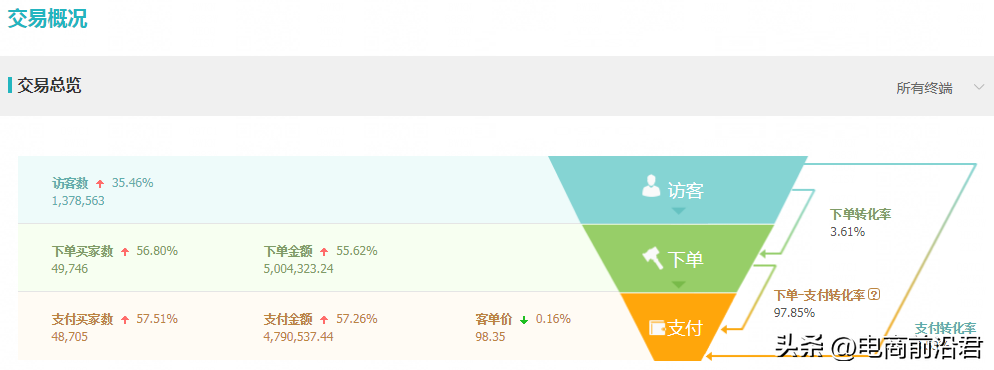Select the green 下单 funnel segment
The width and height of the screenshot is (994, 370).
click(x=678, y=258)
